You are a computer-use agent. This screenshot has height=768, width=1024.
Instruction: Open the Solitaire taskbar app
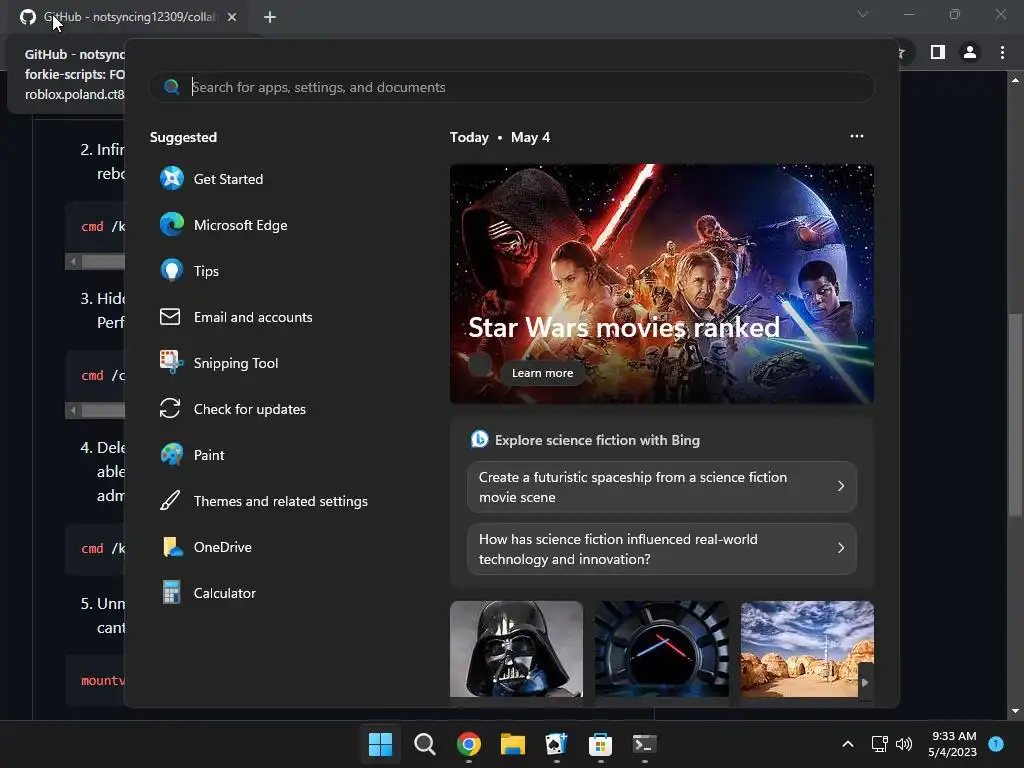[556, 744]
